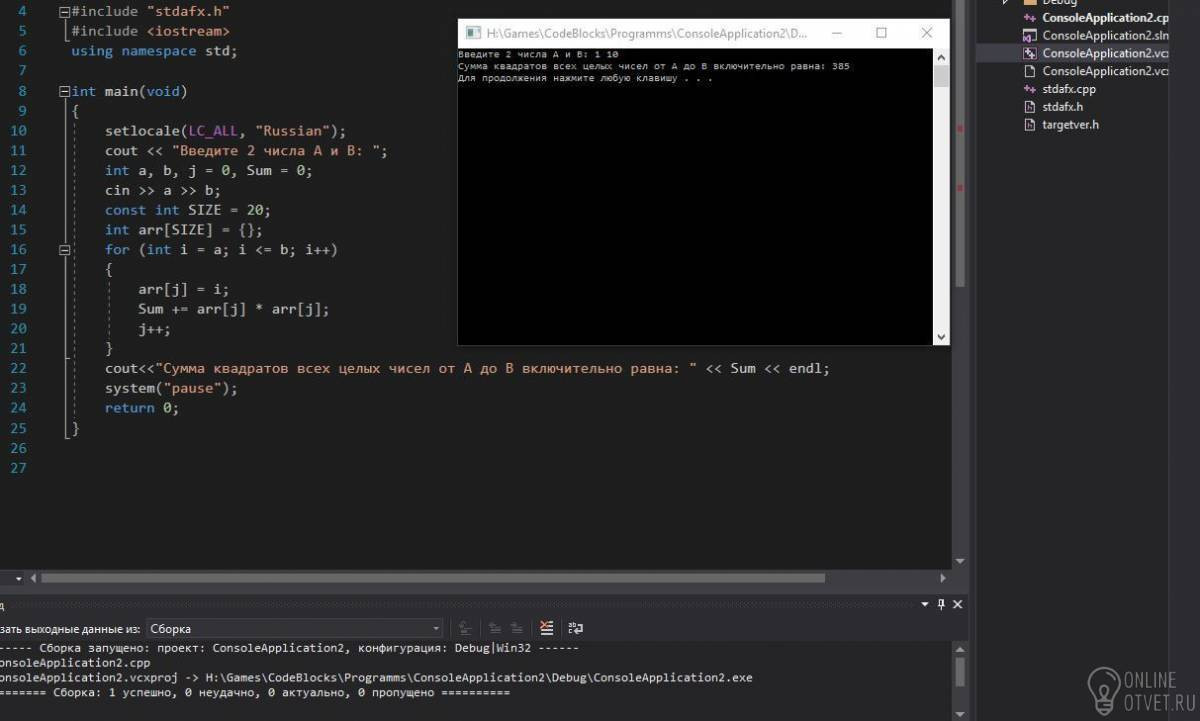Click the 'int a, b, j = 0, Sum = 0;' line
Viewport: 1200px width, 721px height.
coord(209,170)
